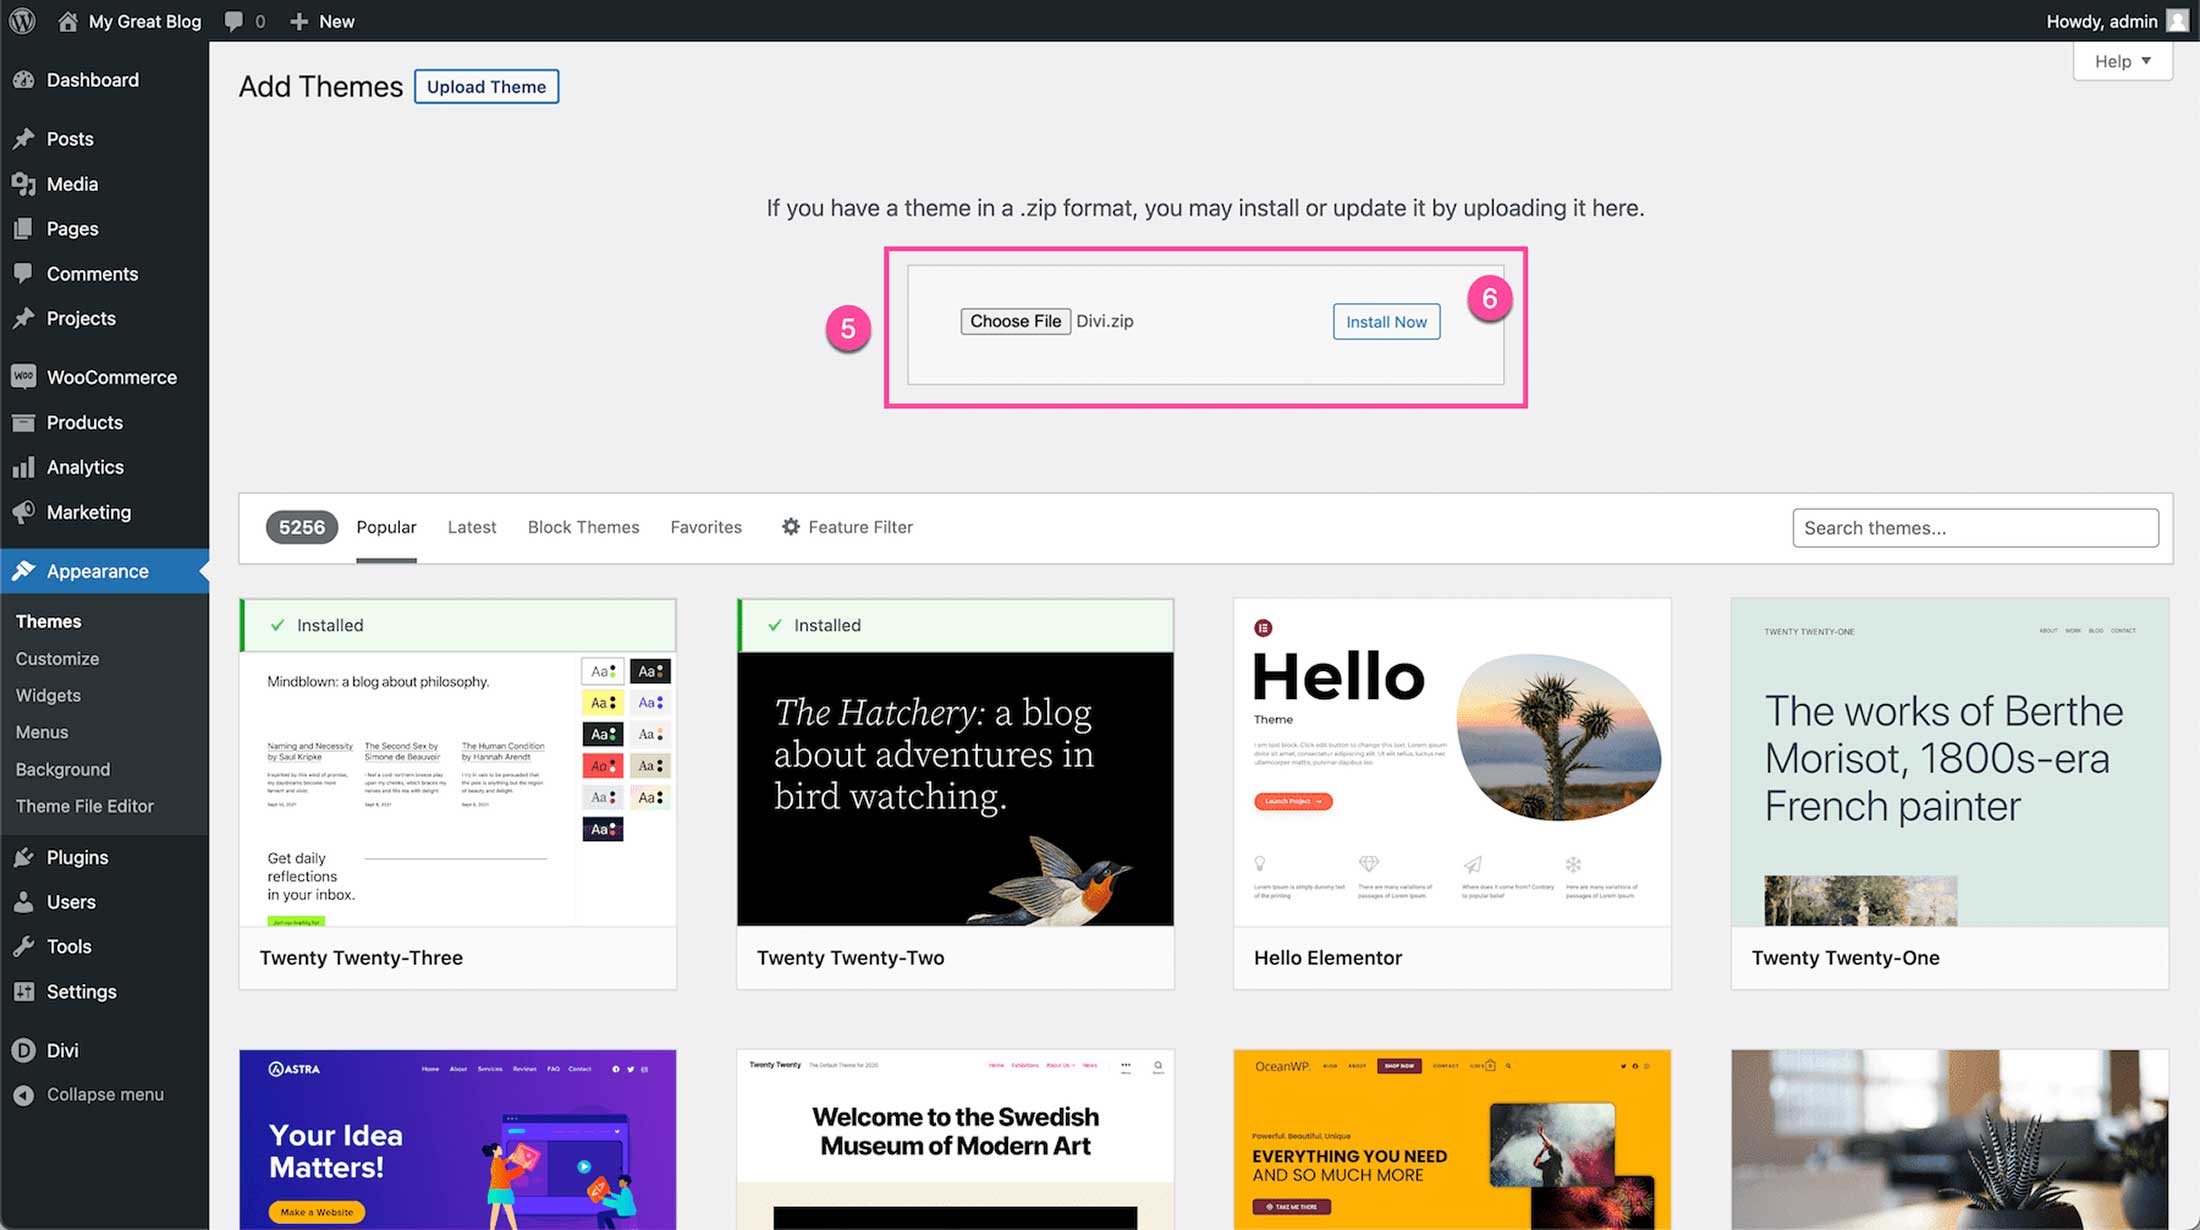This screenshot has height=1230, width=2200.
Task: Expand the Help dropdown
Action: [2122, 60]
